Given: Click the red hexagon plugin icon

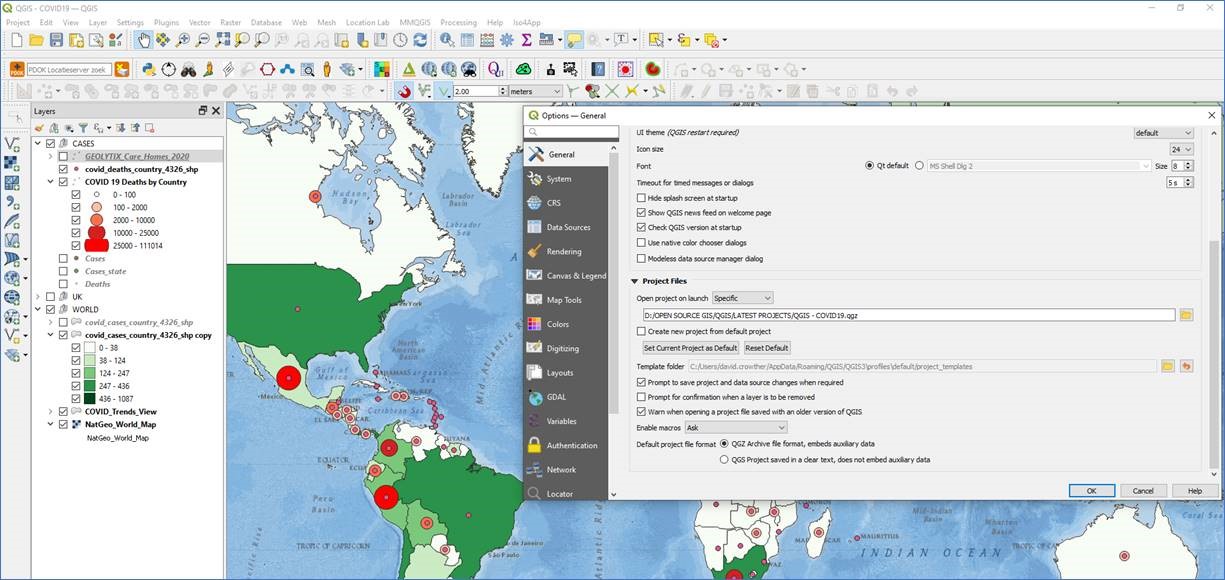Looking at the screenshot, I should pos(267,69).
